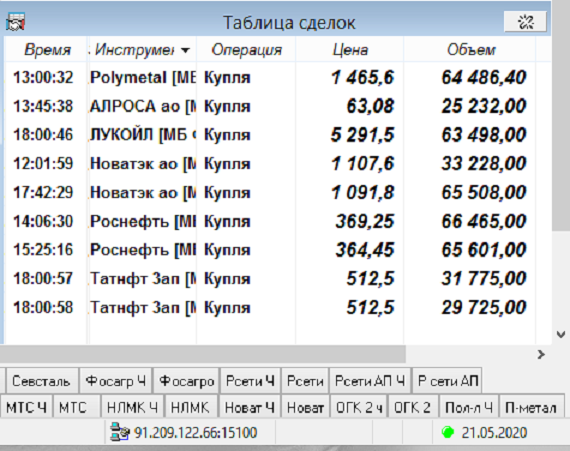Click the unpin button in title bar
570x451 pixels.
[525, 21]
